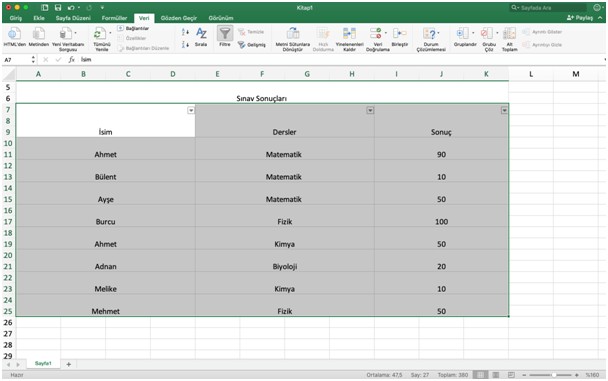Select Page Break preview in status bar
The image size is (608, 381).
pyautogui.click(x=511, y=375)
